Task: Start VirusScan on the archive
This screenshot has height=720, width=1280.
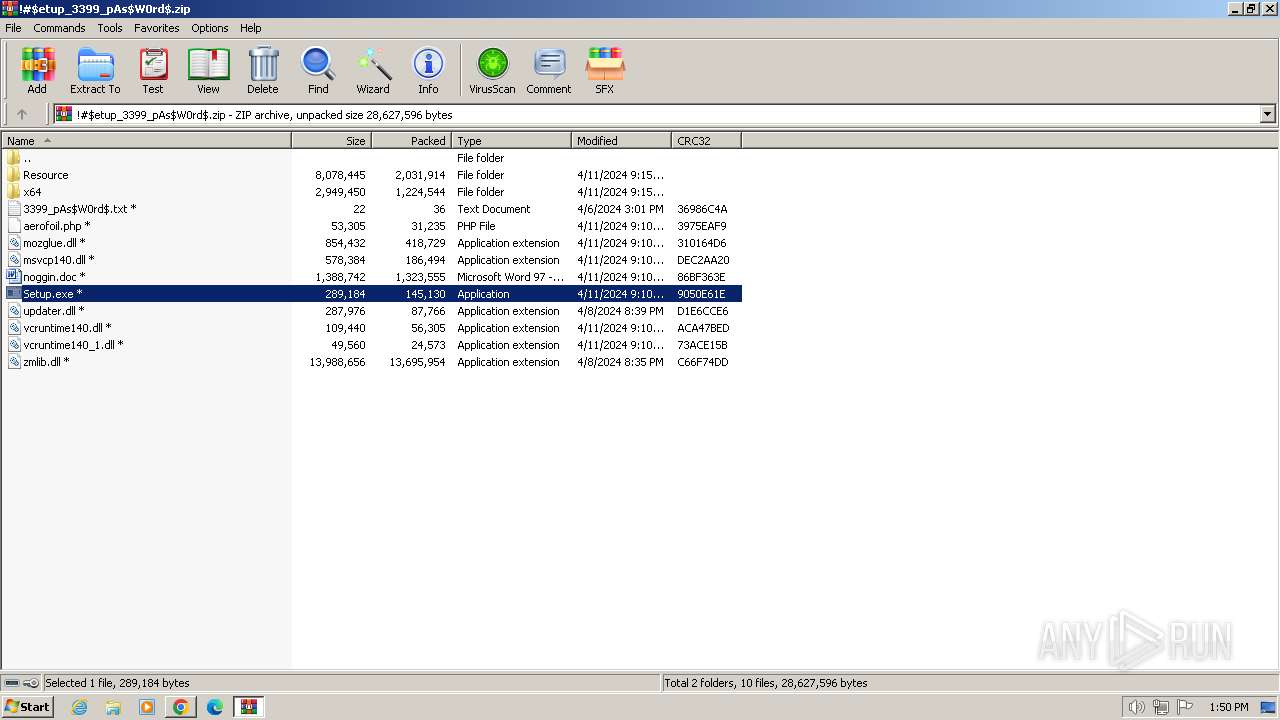Action: (492, 71)
